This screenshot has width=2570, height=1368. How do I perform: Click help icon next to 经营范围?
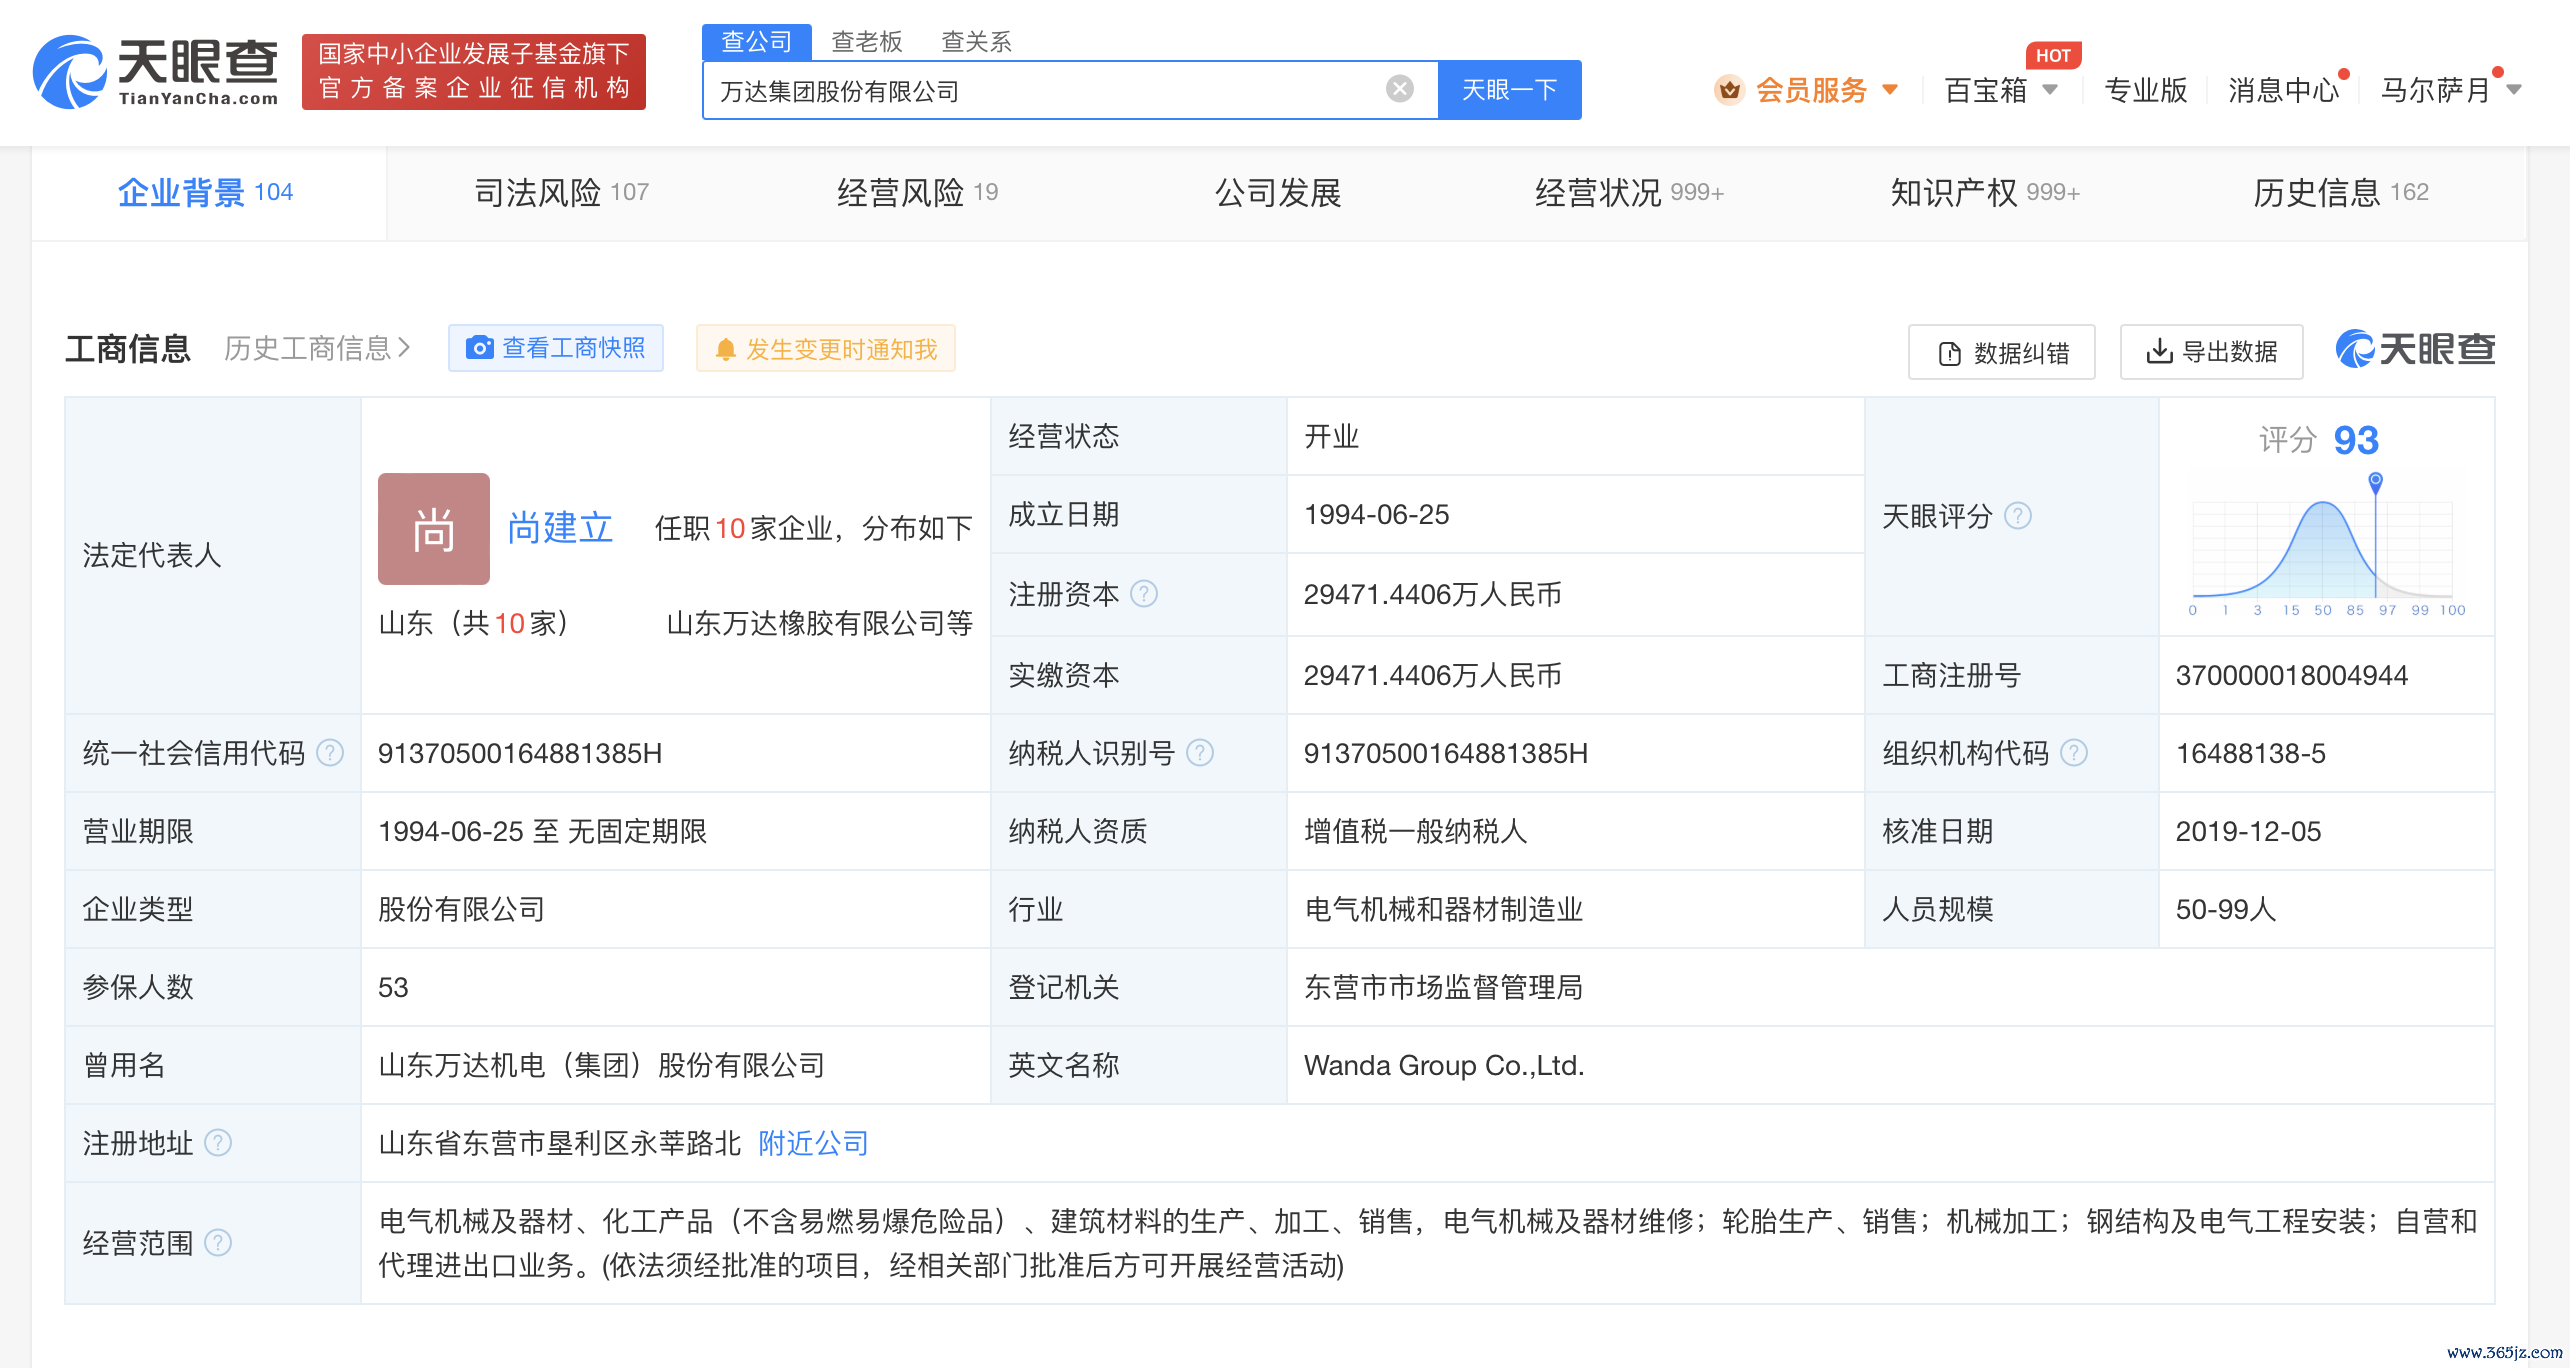coord(218,1243)
